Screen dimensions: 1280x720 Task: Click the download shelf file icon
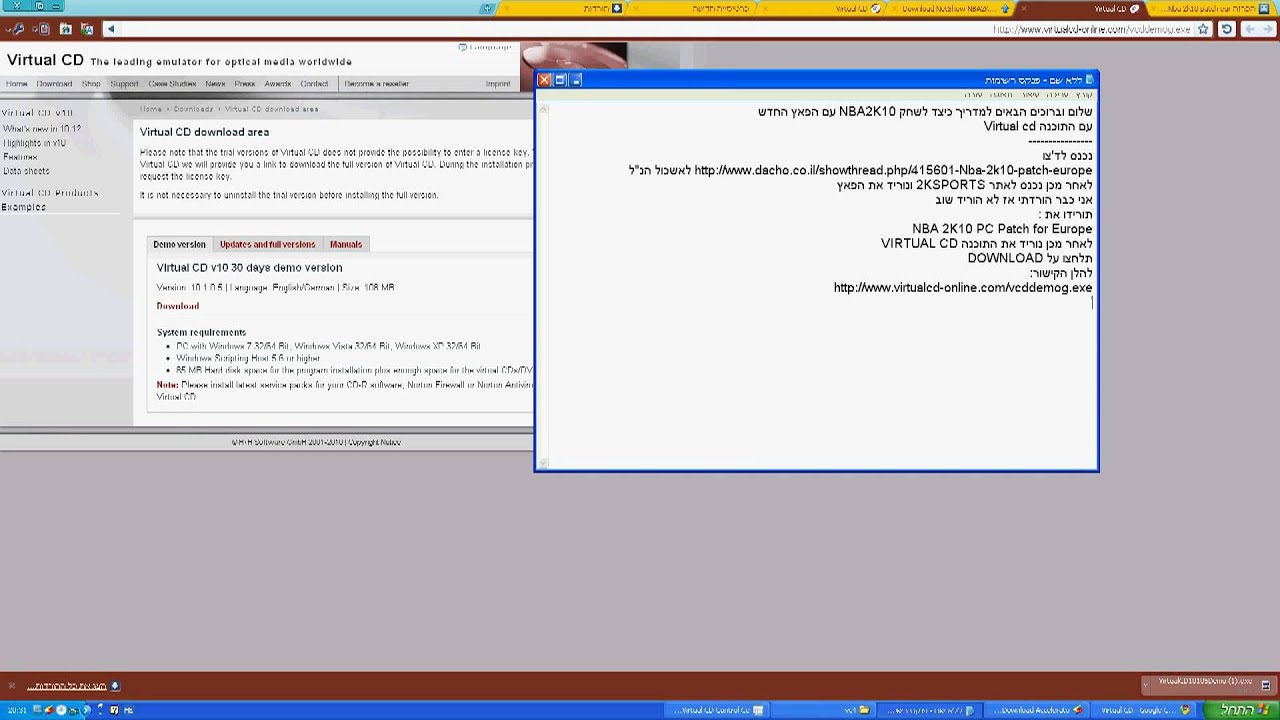point(1266,685)
